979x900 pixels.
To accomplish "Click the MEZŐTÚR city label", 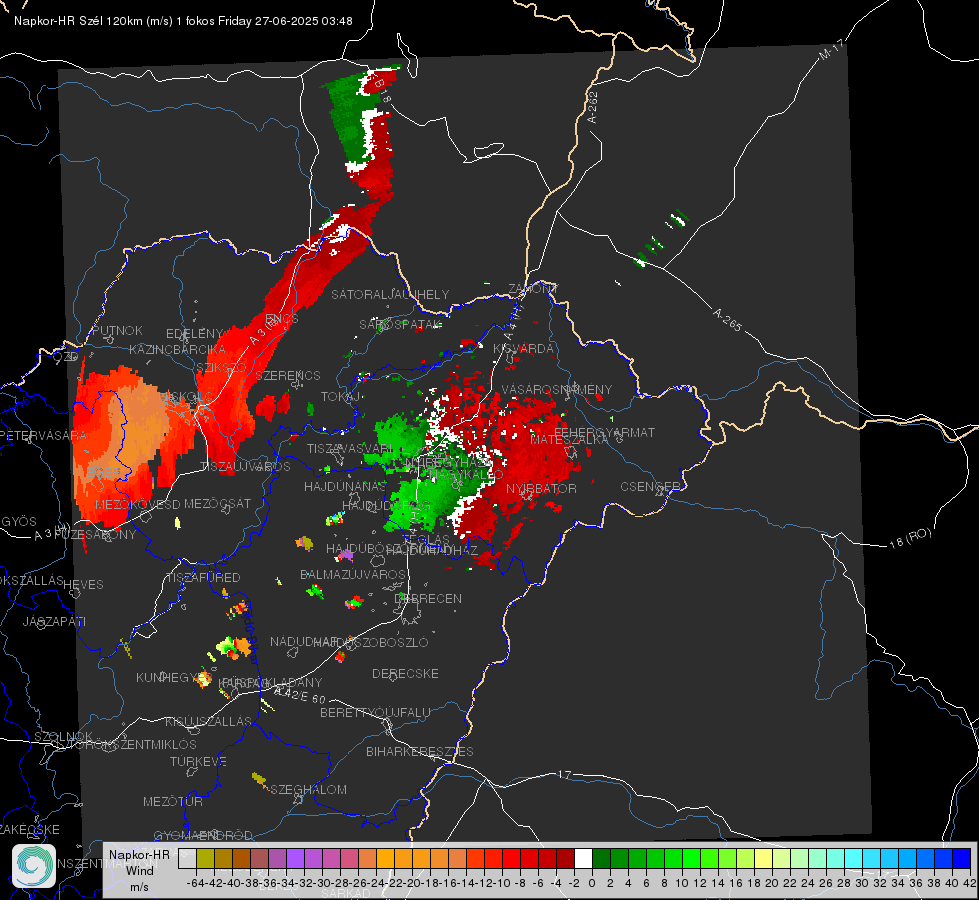I will [x=173, y=801].
